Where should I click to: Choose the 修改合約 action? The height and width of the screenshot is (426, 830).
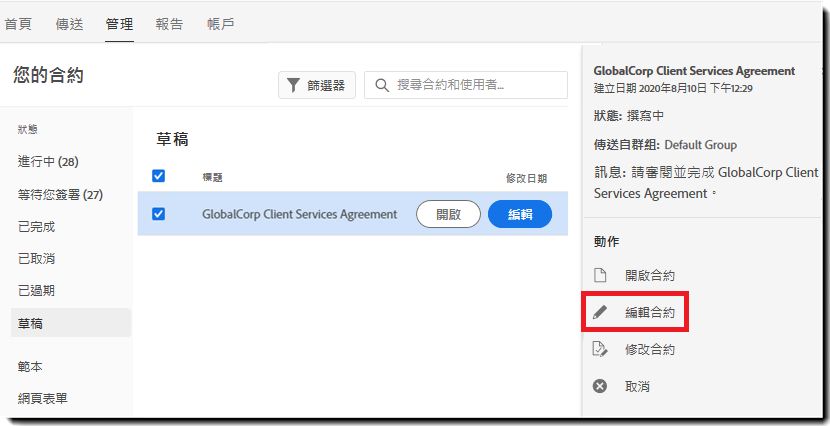click(650, 350)
